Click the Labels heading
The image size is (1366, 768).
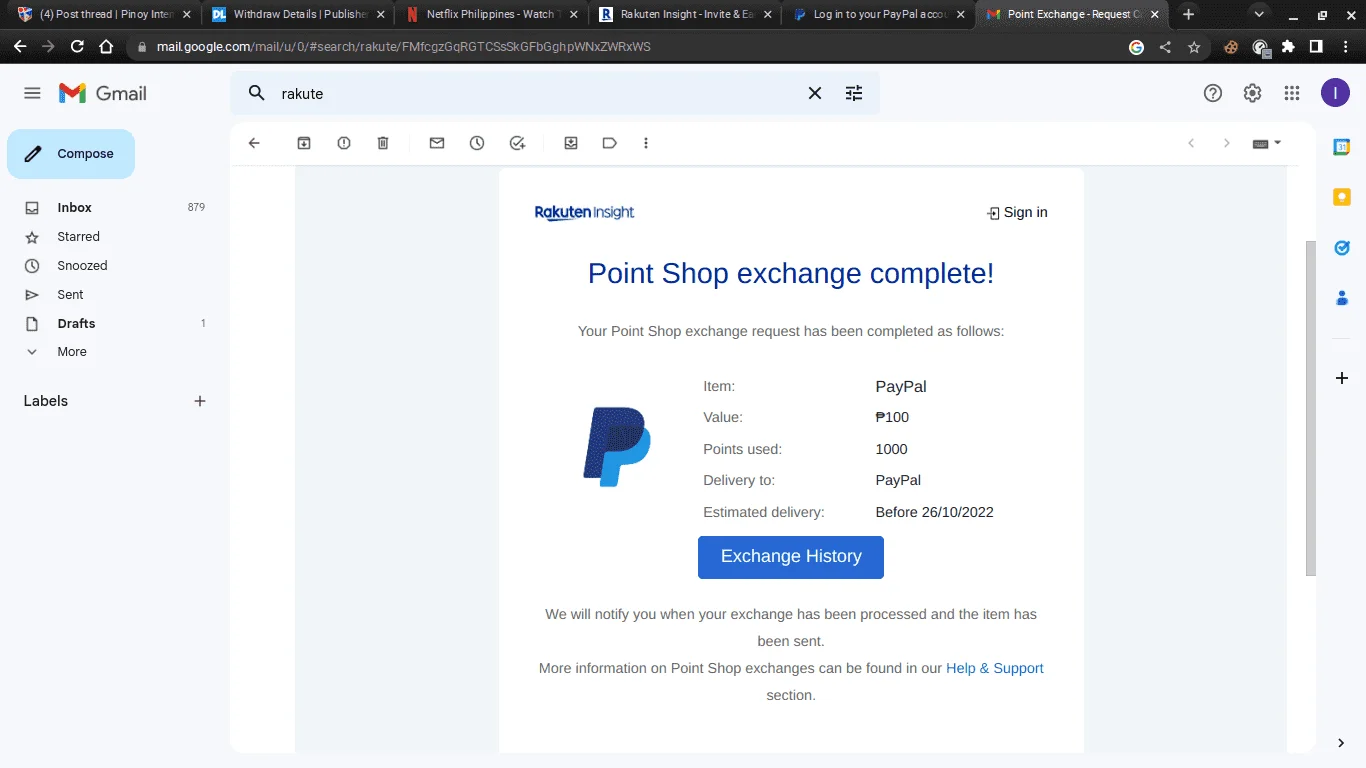[x=46, y=401]
